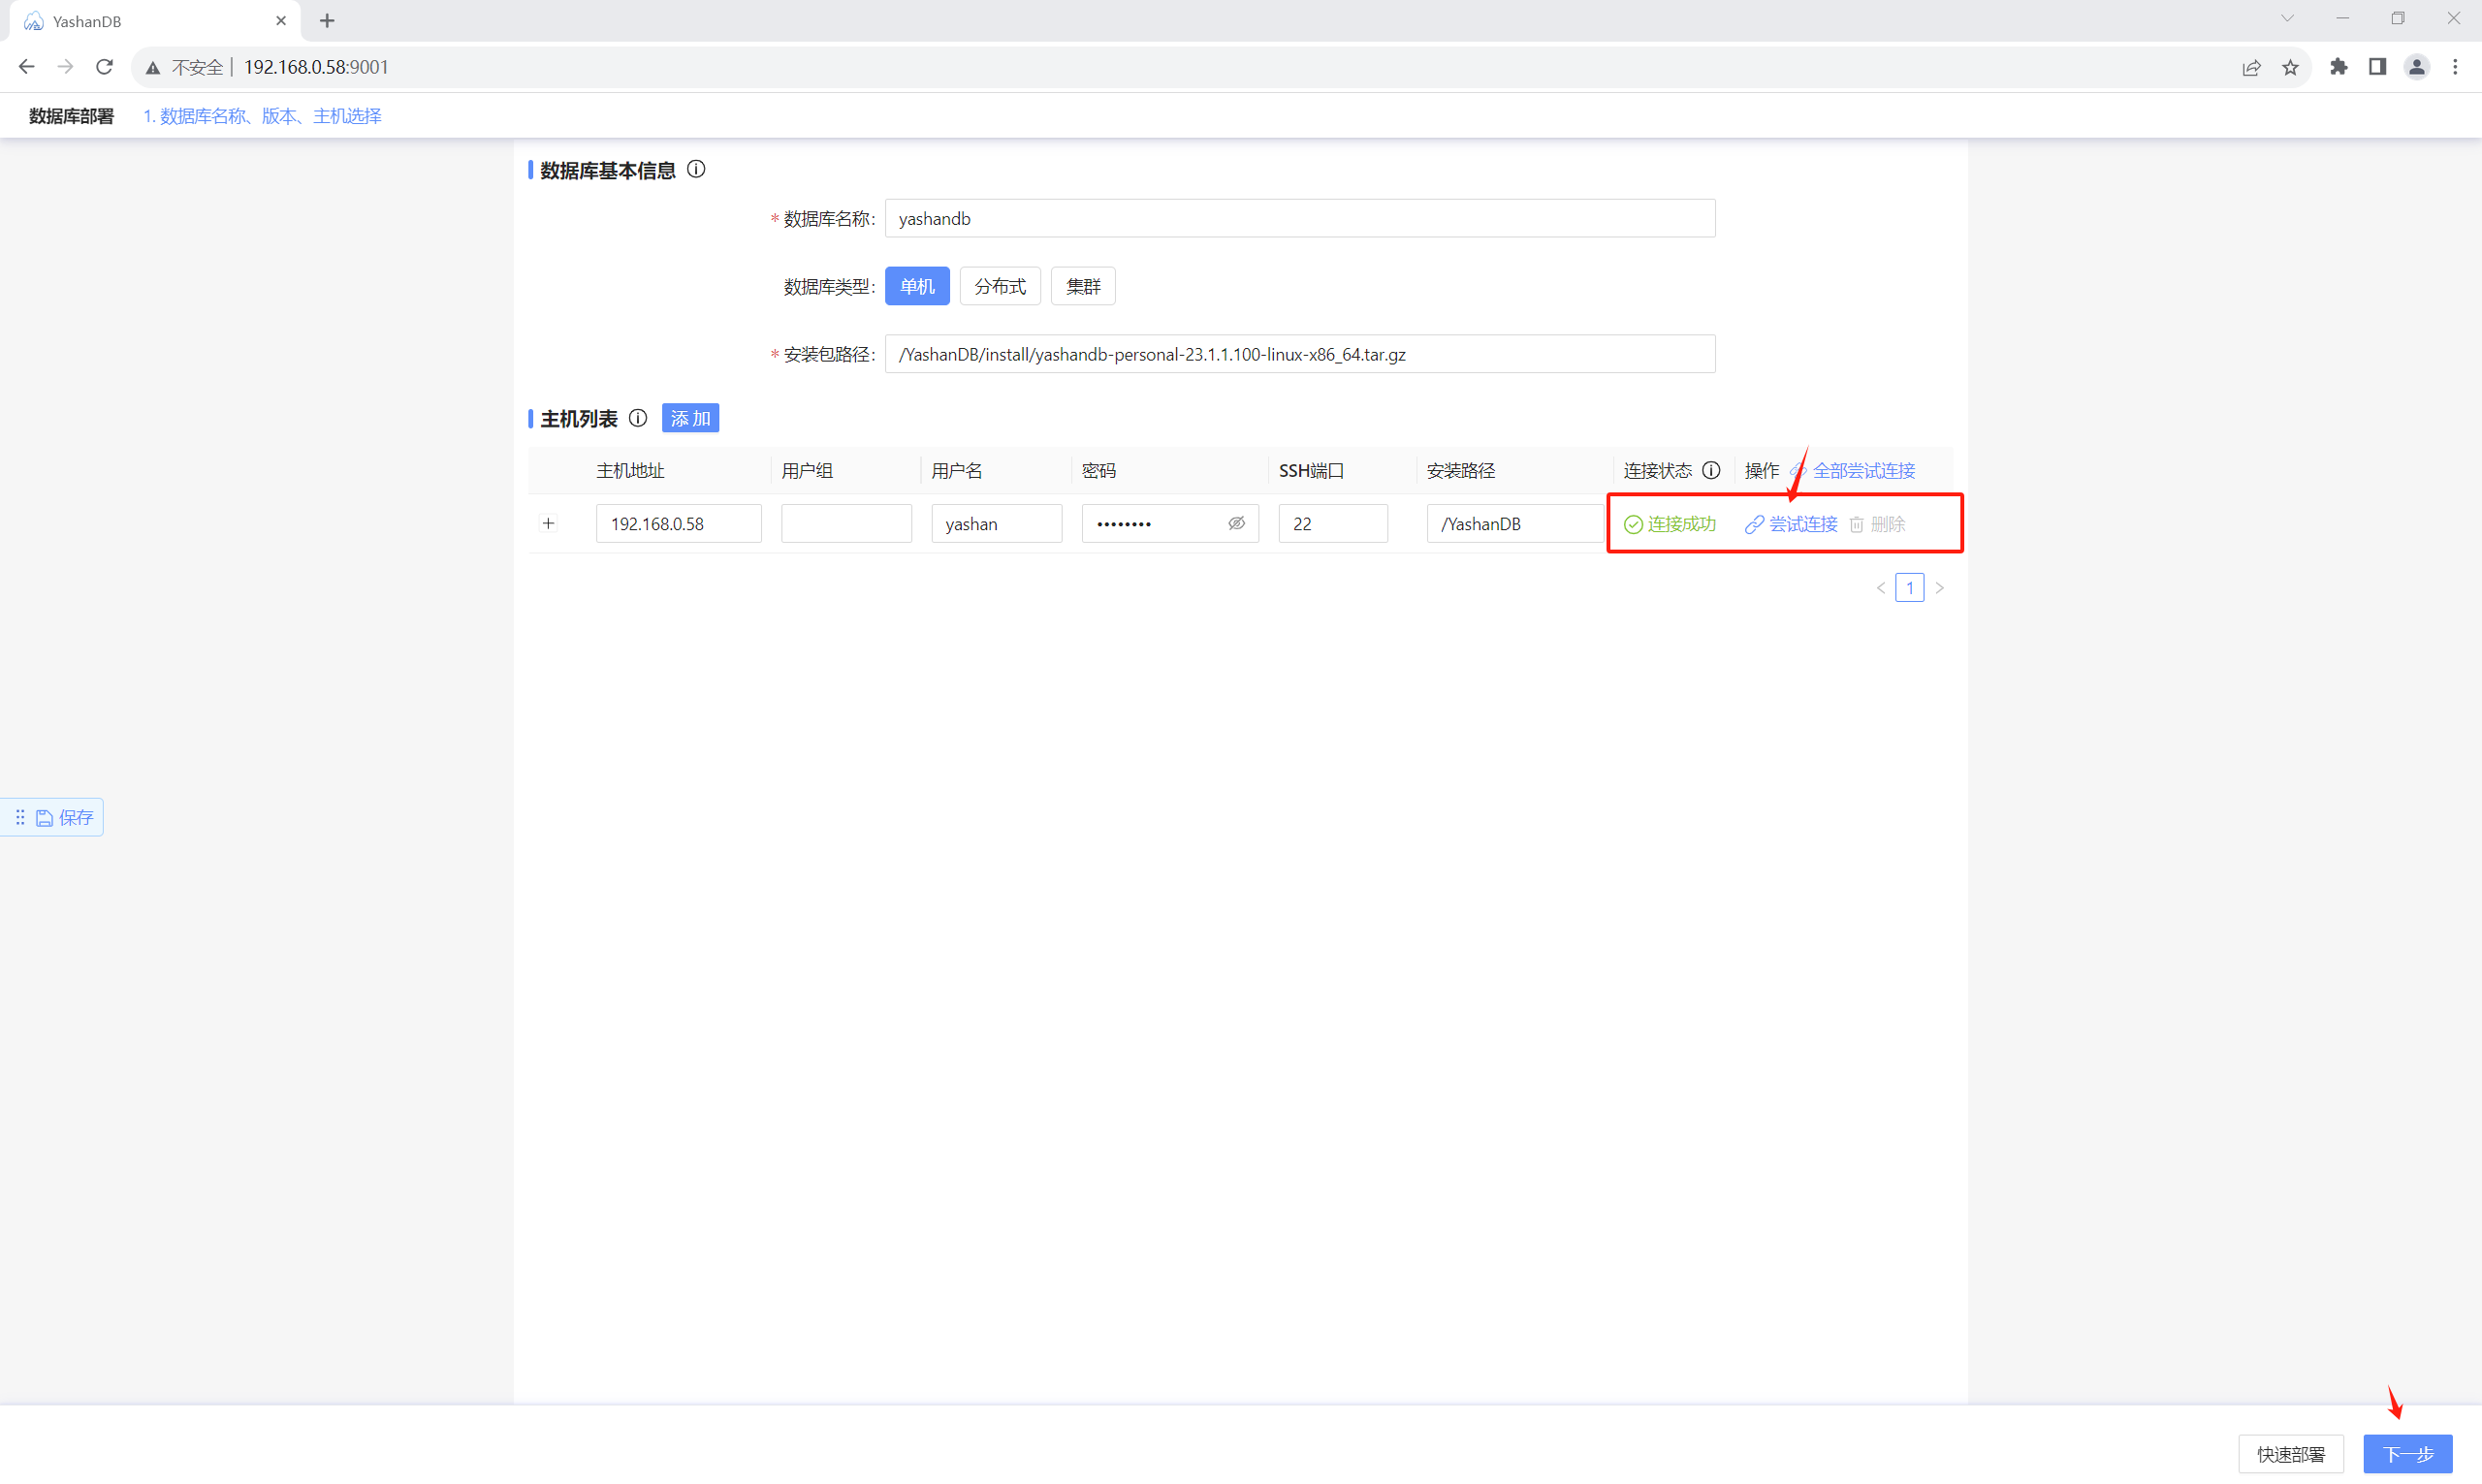
Task: Open browser extensions puzzle icon
Action: 2338,67
